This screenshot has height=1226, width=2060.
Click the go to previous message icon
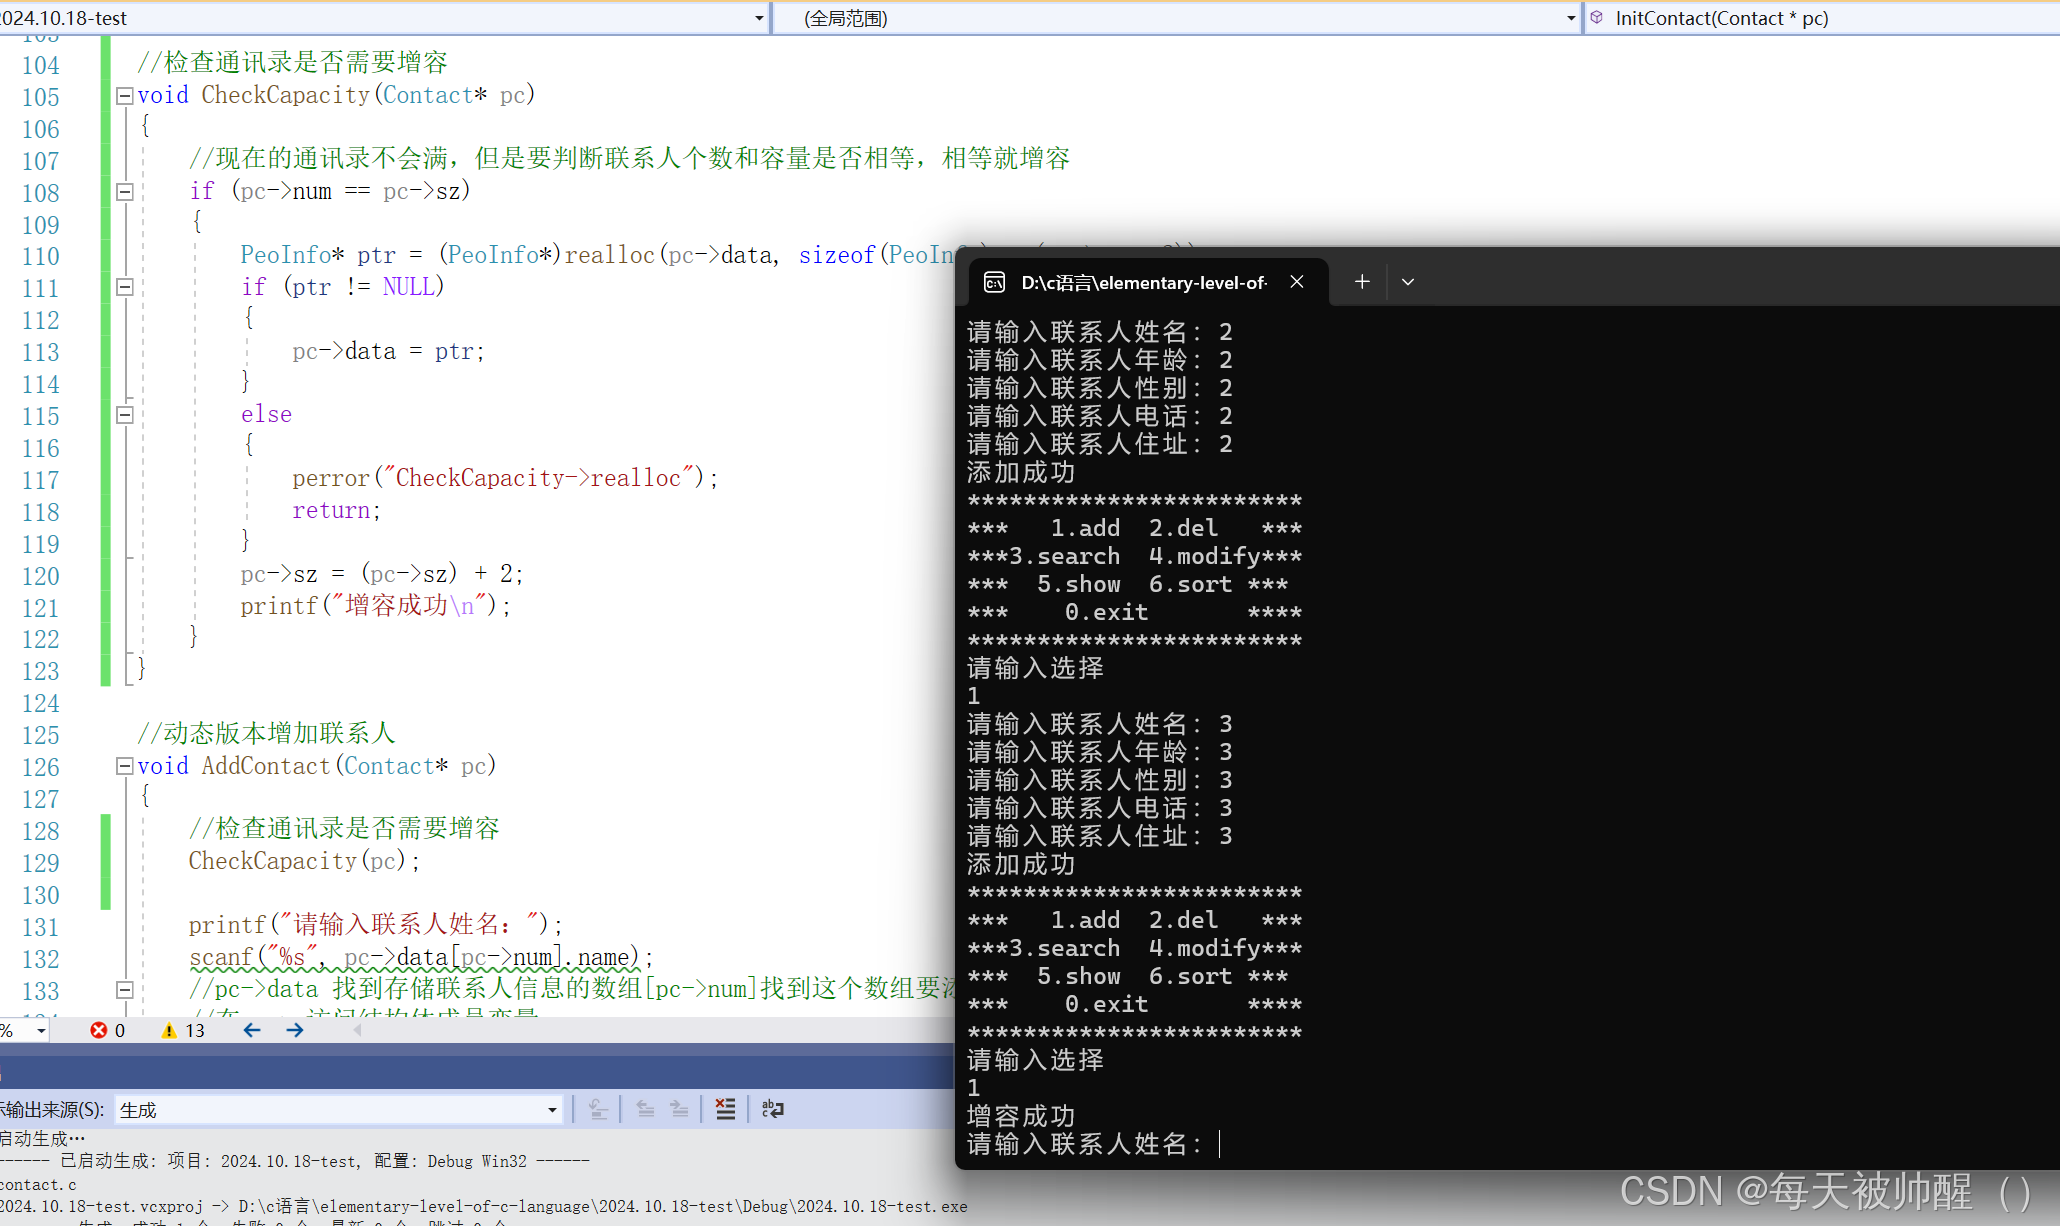[x=645, y=1109]
